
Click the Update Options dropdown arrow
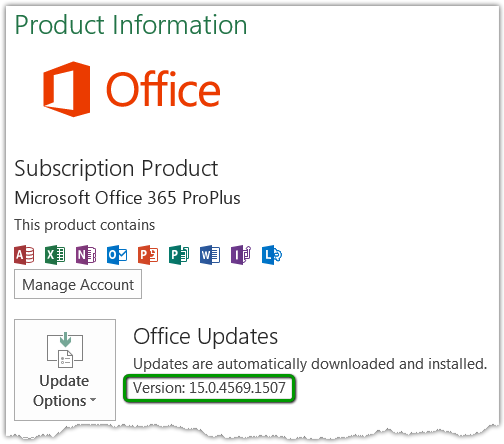pos(93,400)
